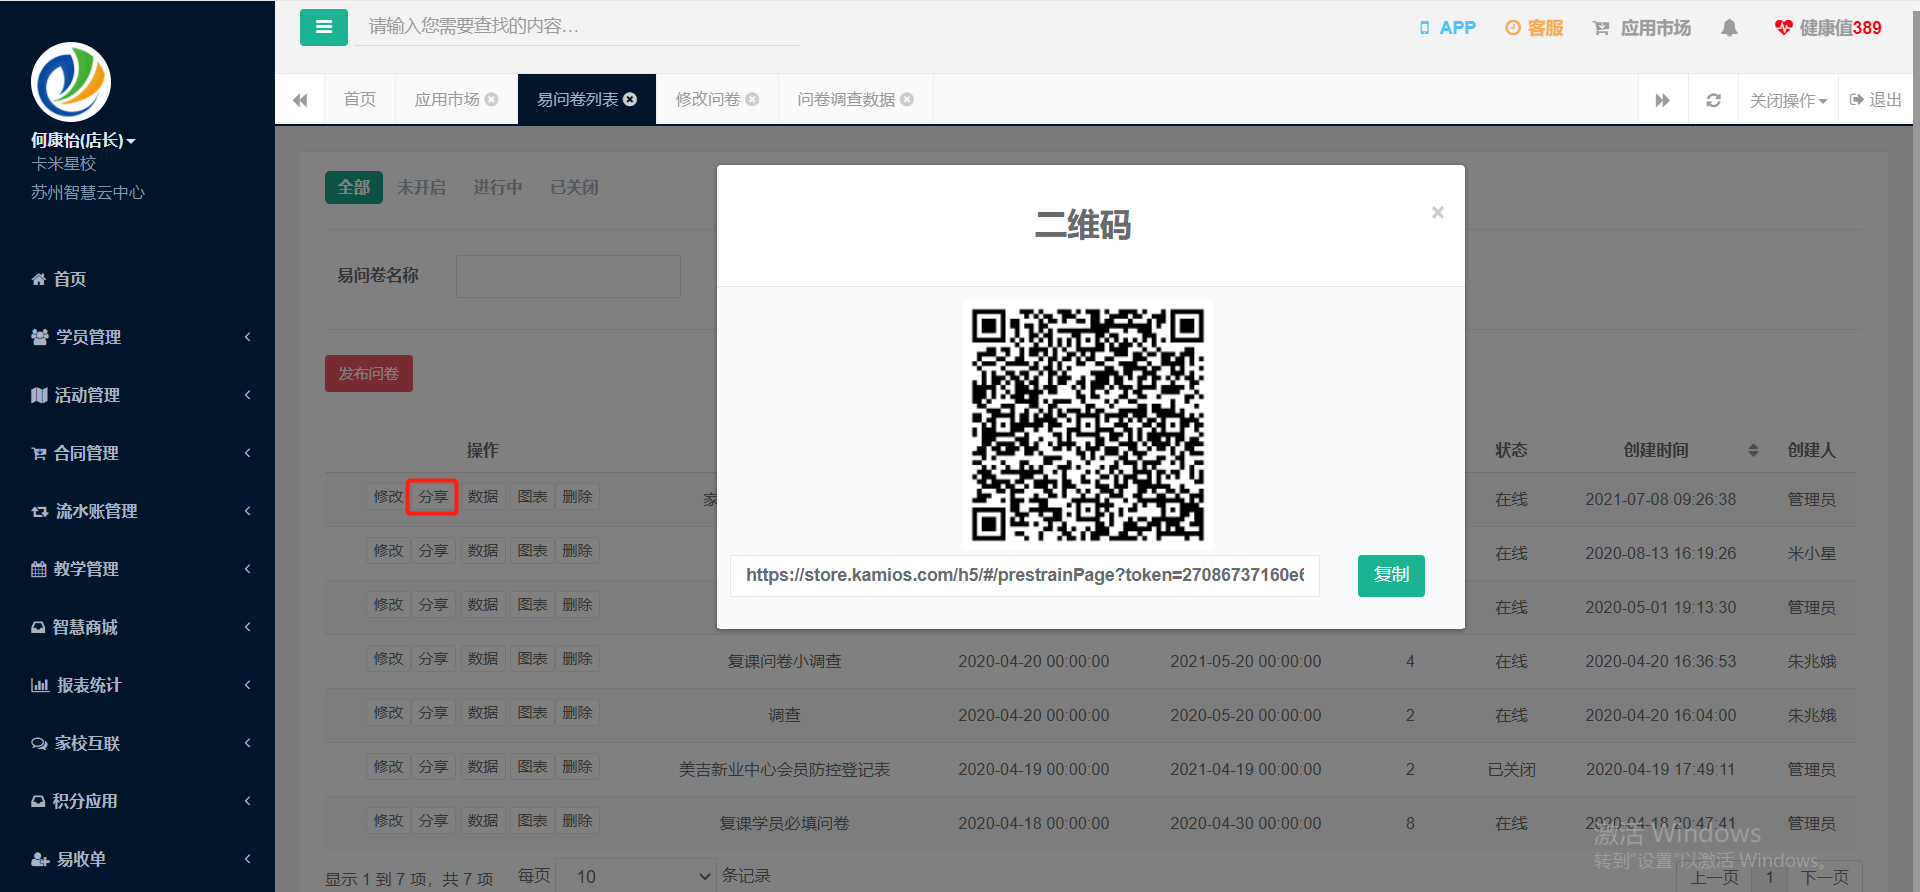The width and height of the screenshot is (1920, 892).
Task: Click the 操作 column header
Action: [x=482, y=450]
